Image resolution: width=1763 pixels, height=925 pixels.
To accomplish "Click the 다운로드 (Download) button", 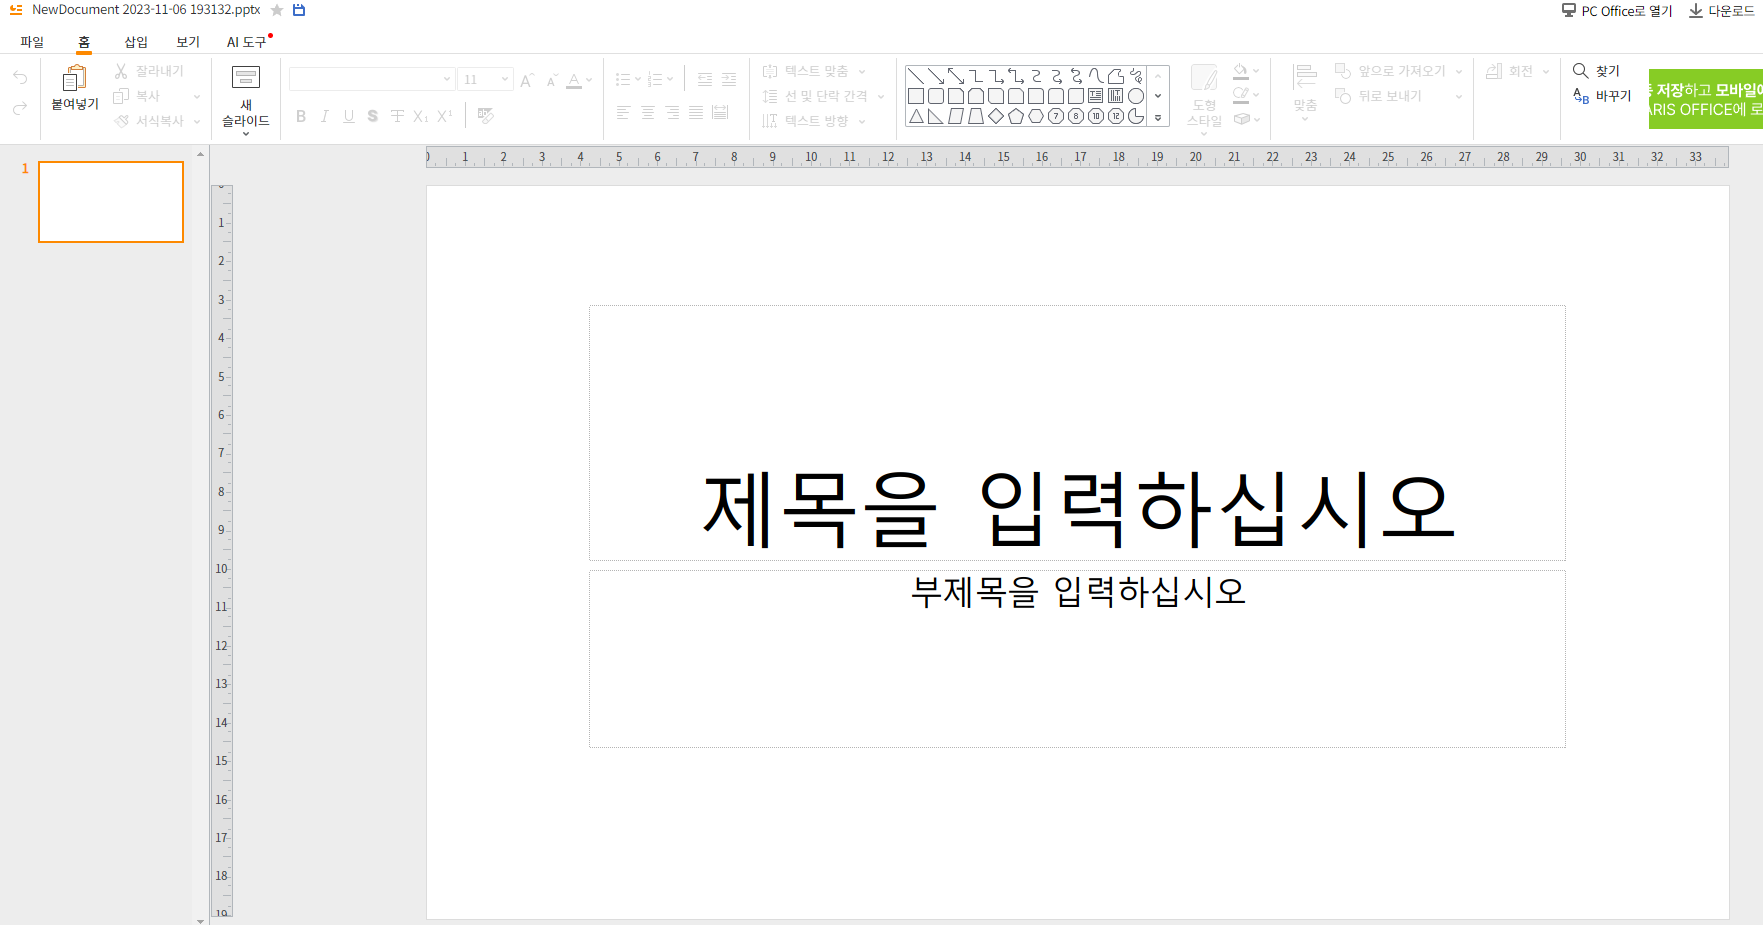I will (x=1722, y=11).
